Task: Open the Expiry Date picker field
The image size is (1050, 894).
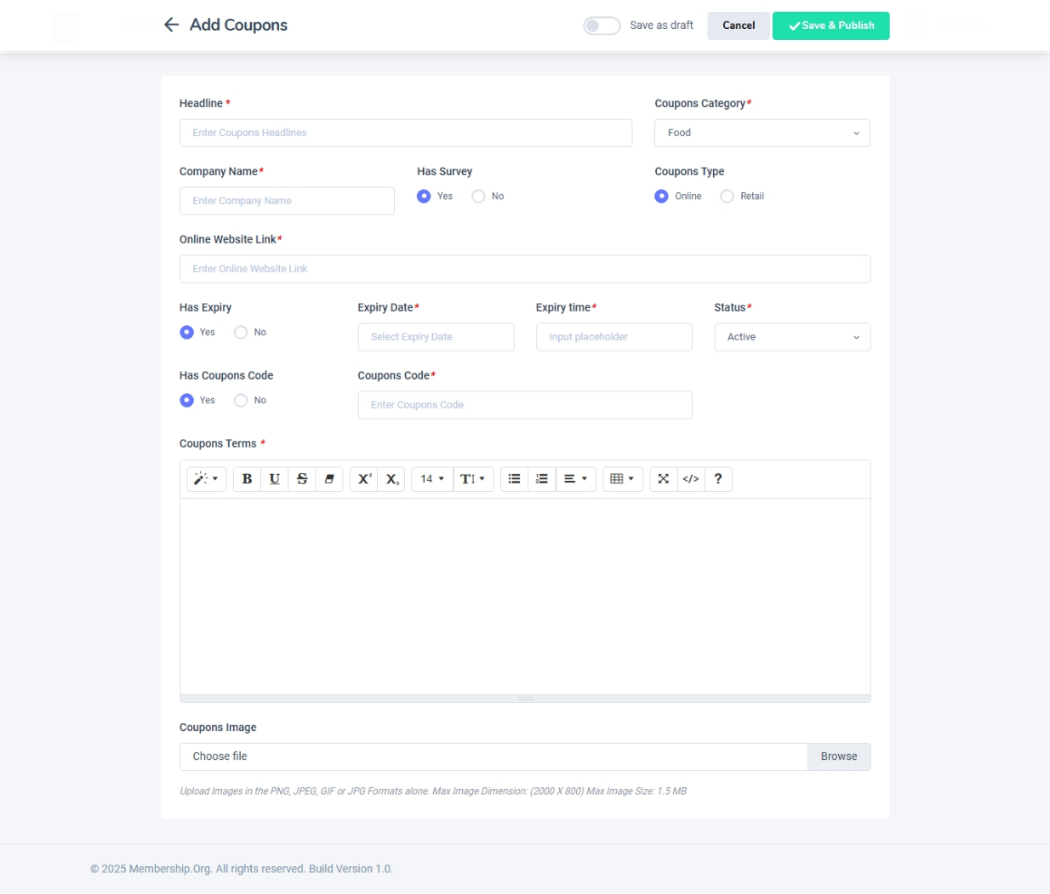Action: [x=436, y=337]
